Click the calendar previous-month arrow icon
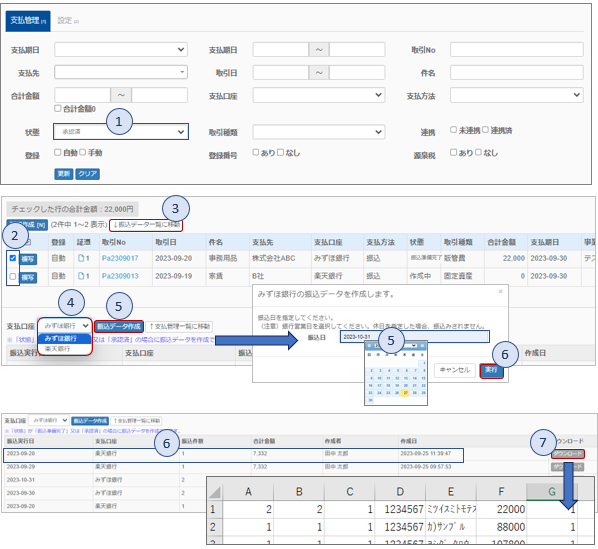 [x=369, y=345]
